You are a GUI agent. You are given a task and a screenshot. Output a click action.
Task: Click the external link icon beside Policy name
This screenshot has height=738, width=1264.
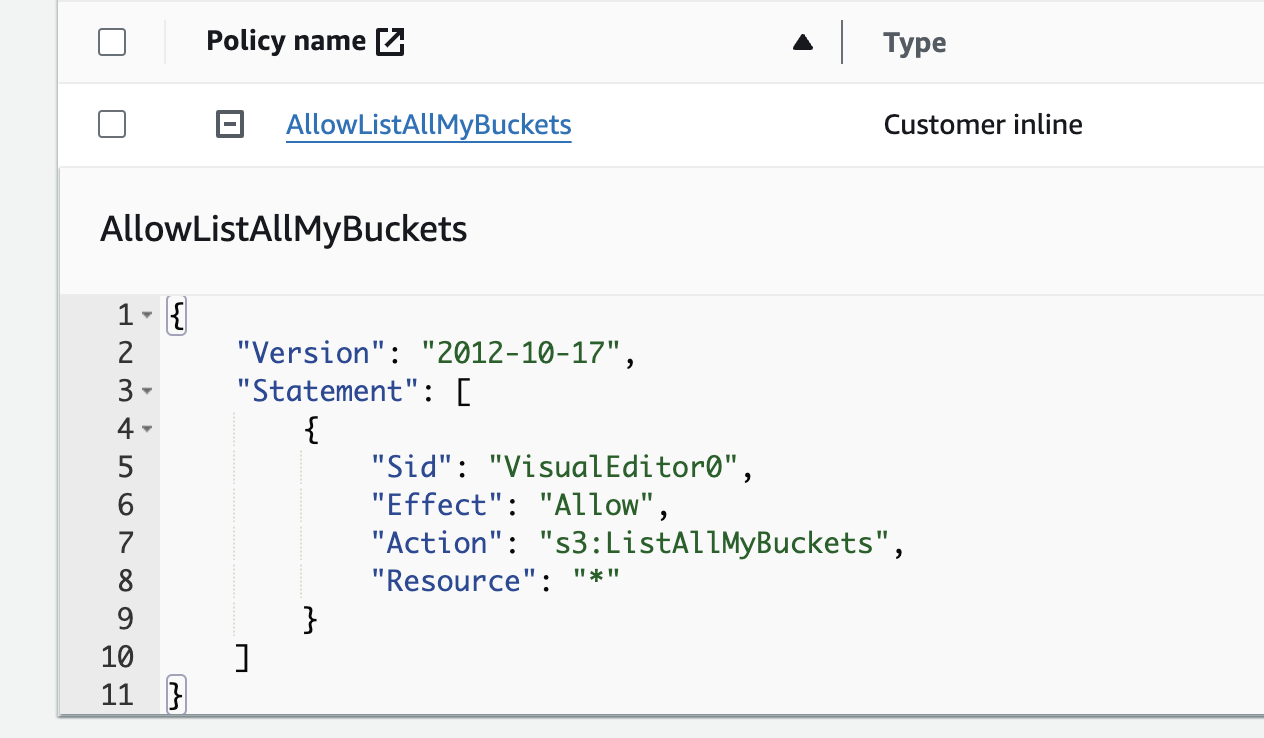pos(390,42)
